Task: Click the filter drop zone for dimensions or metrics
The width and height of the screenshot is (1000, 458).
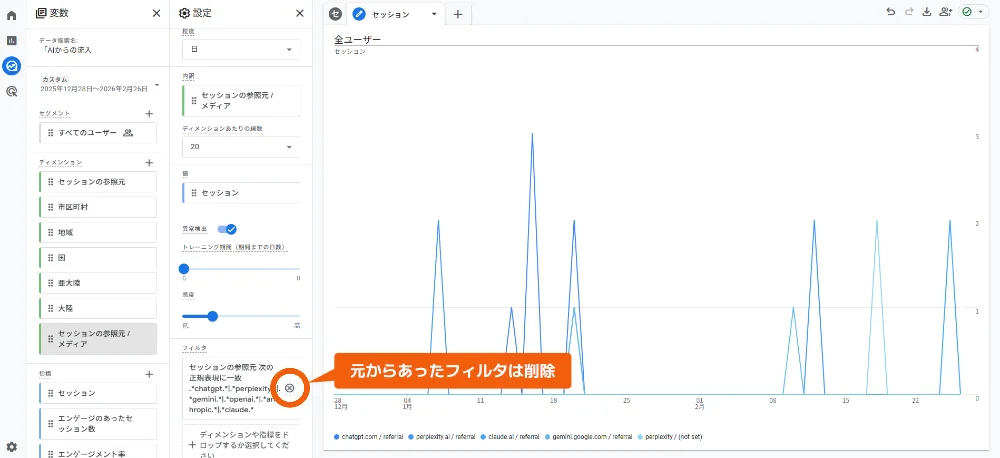Action: tap(241, 442)
